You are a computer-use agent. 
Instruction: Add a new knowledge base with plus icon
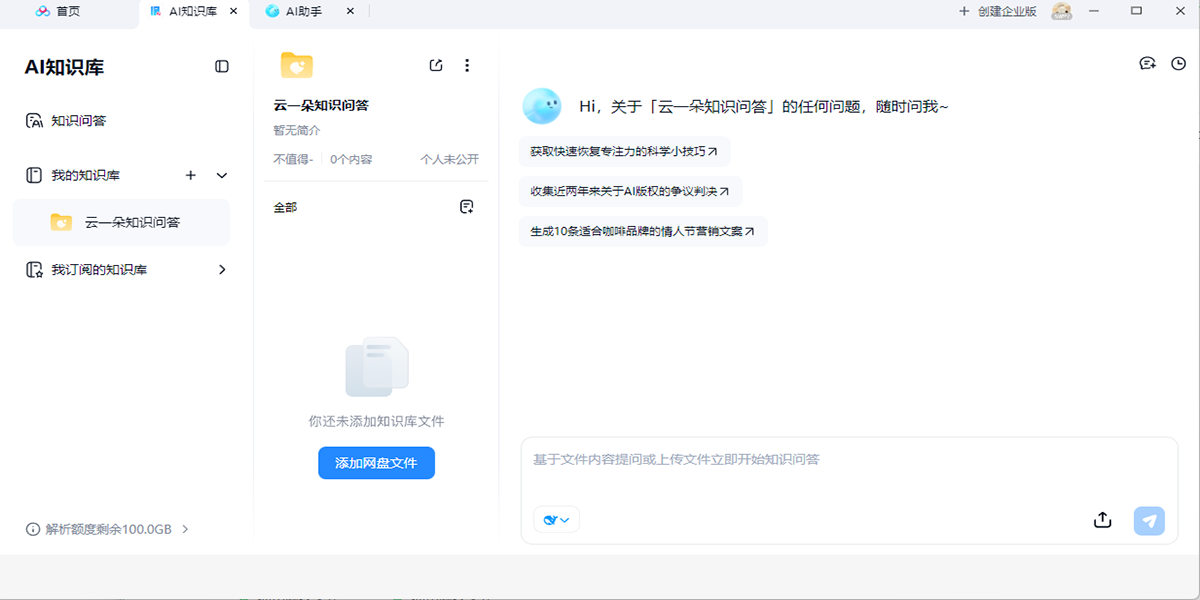click(191, 175)
